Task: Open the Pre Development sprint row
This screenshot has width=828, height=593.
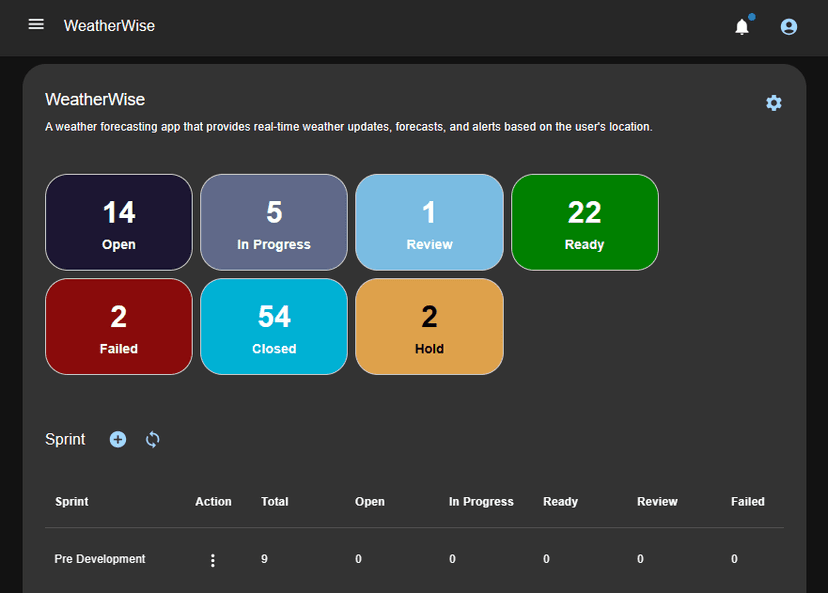Action: click(x=100, y=559)
